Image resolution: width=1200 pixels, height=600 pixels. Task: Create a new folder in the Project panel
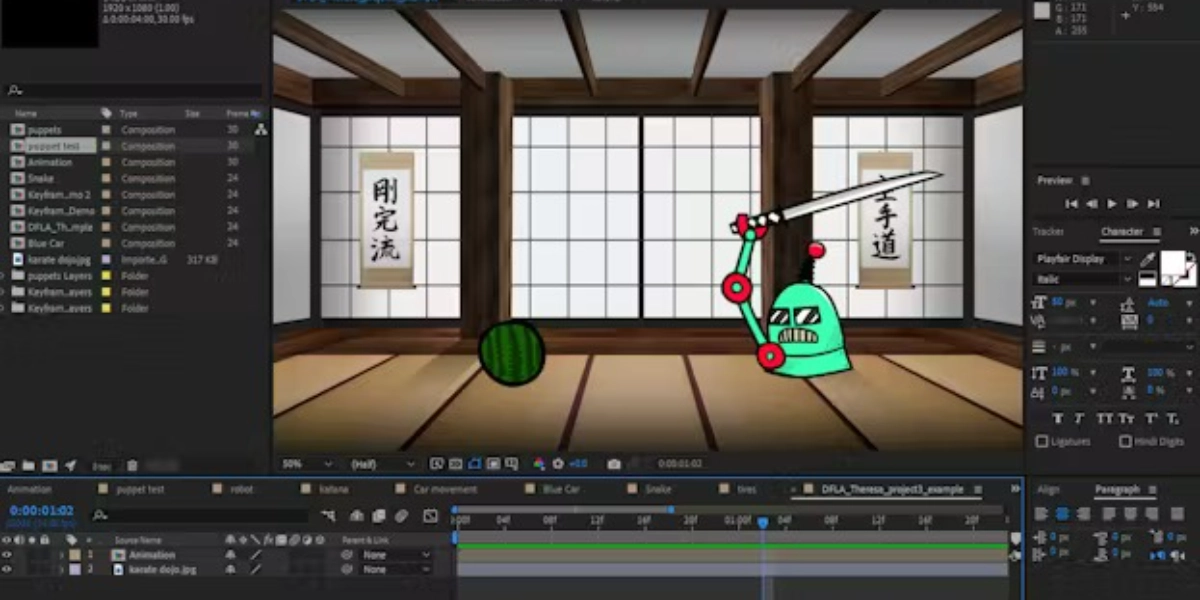tap(29, 466)
